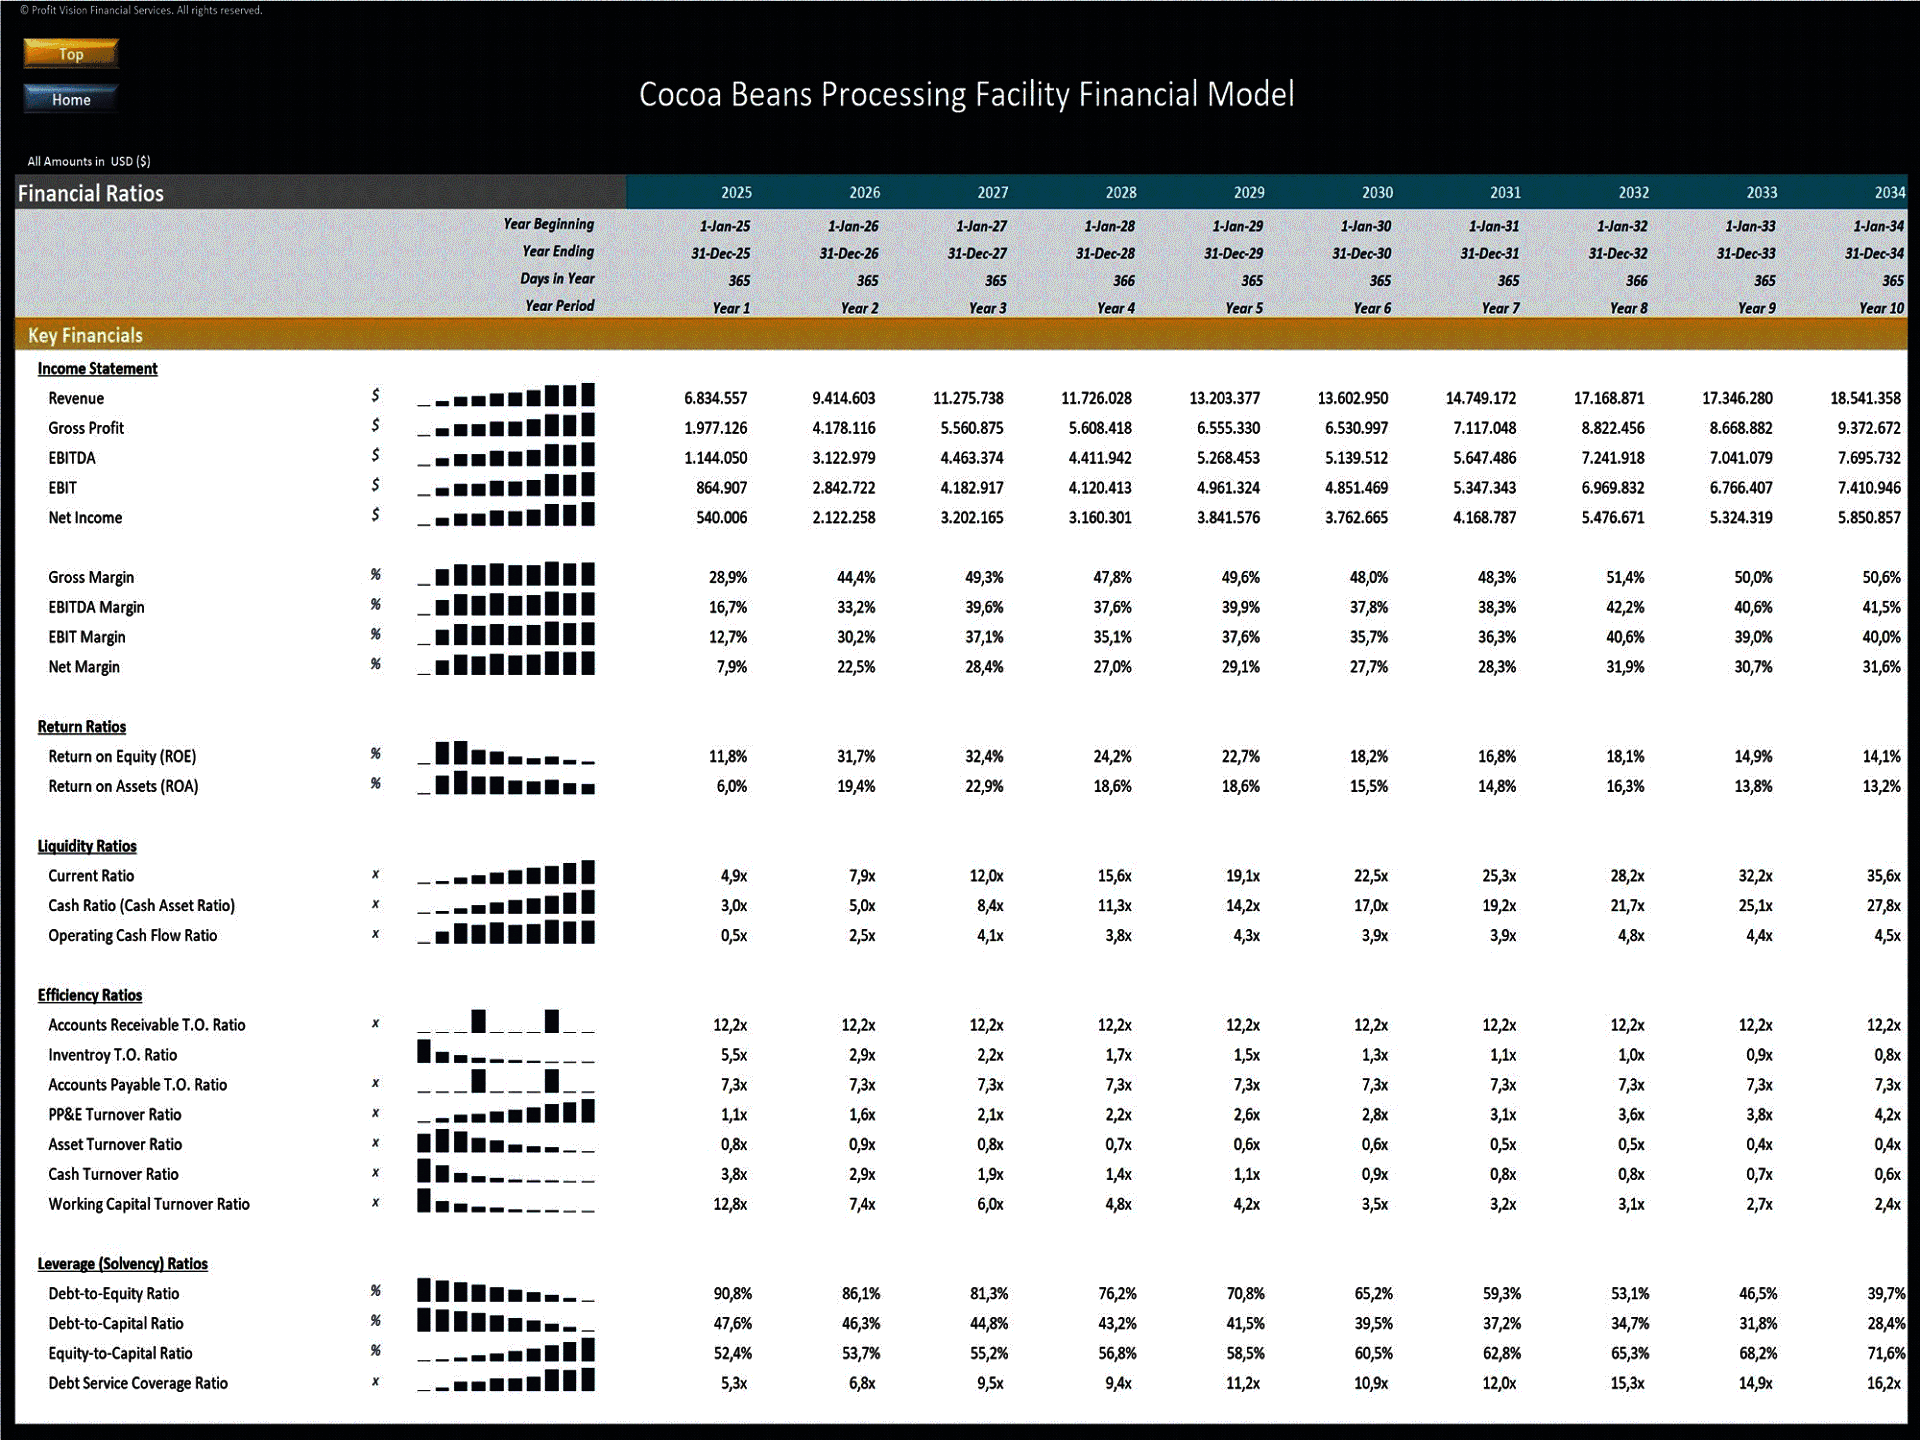This screenshot has height=1440, width=1920.
Task: Select the 31-Dec-28 year ending cell
Action: [x=1105, y=254]
